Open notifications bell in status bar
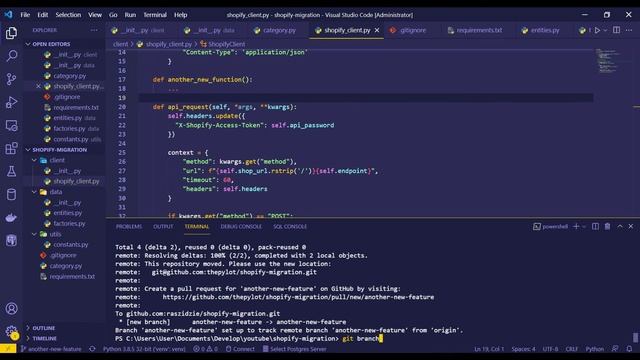This screenshot has width=640, height=360. pyautogui.click(x=629, y=349)
